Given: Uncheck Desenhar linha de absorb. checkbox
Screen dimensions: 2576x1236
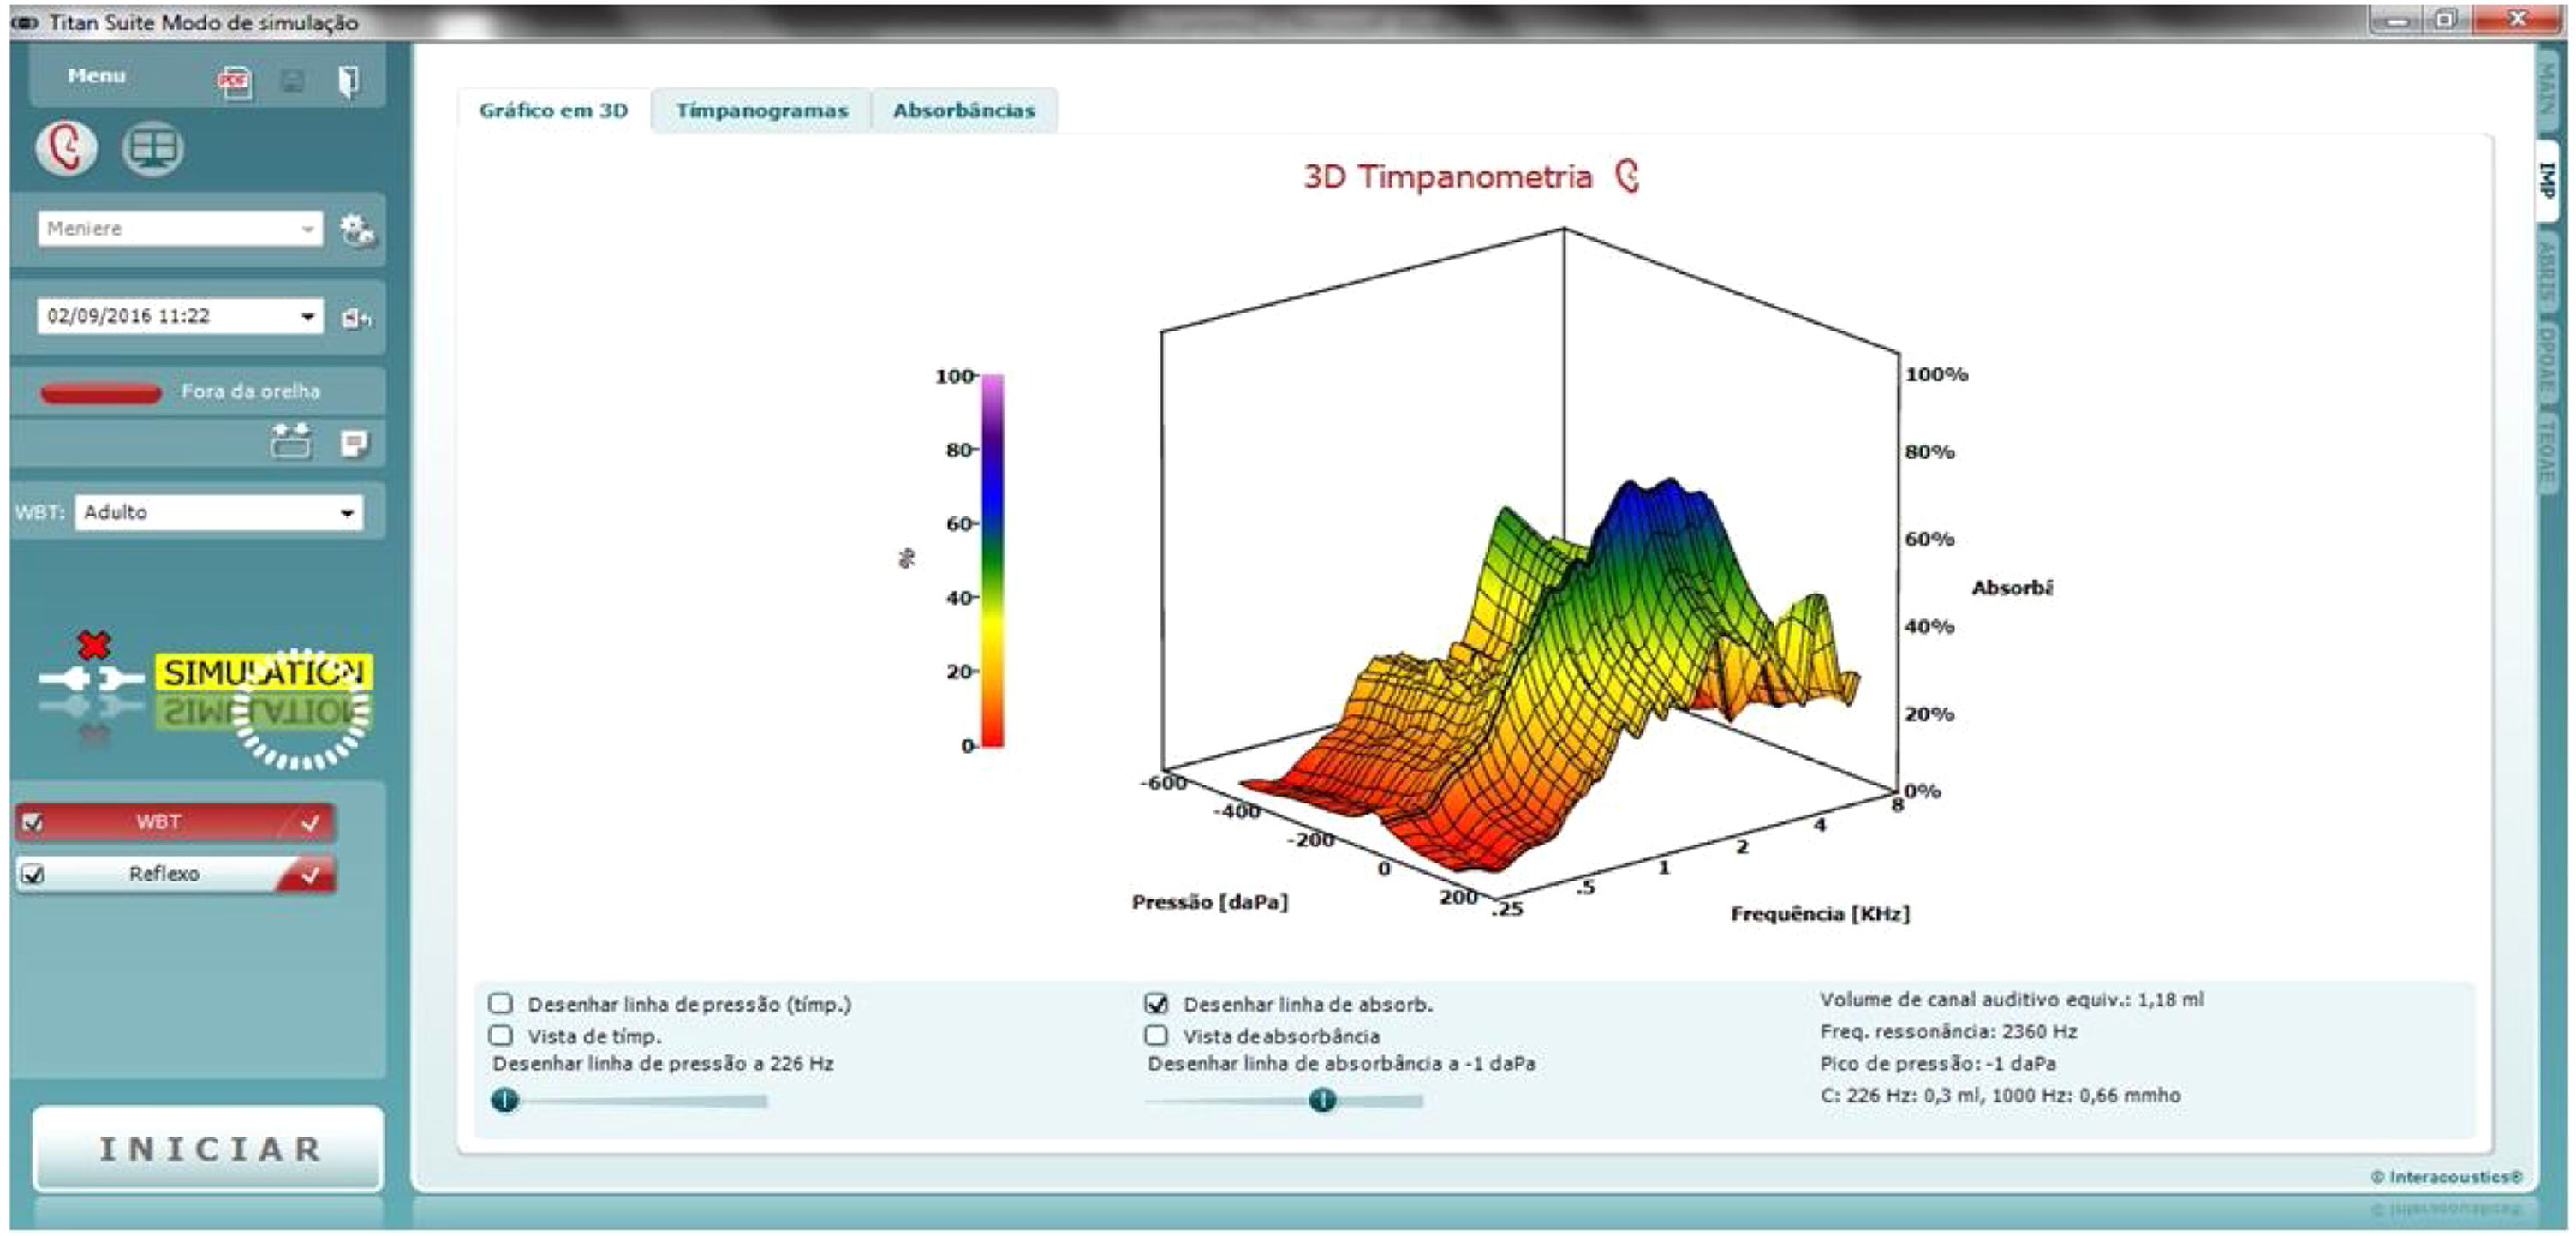Looking at the screenshot, I should click(x=1156, y=1003).
